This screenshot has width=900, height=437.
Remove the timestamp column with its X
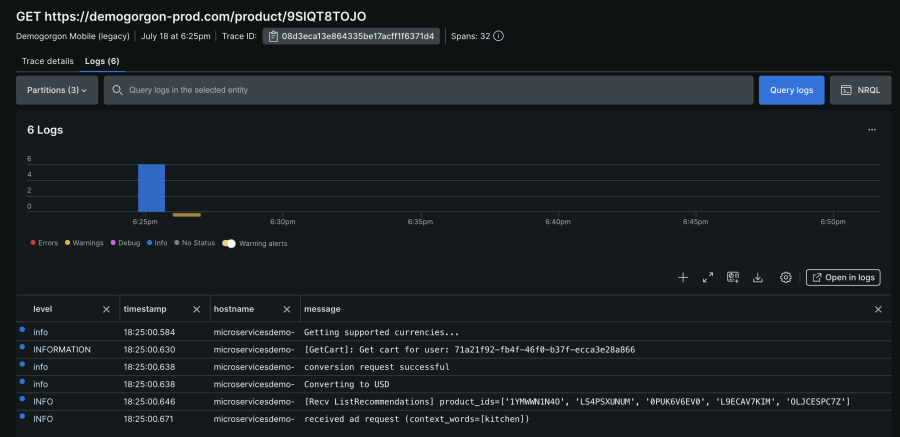pos(196,310)
